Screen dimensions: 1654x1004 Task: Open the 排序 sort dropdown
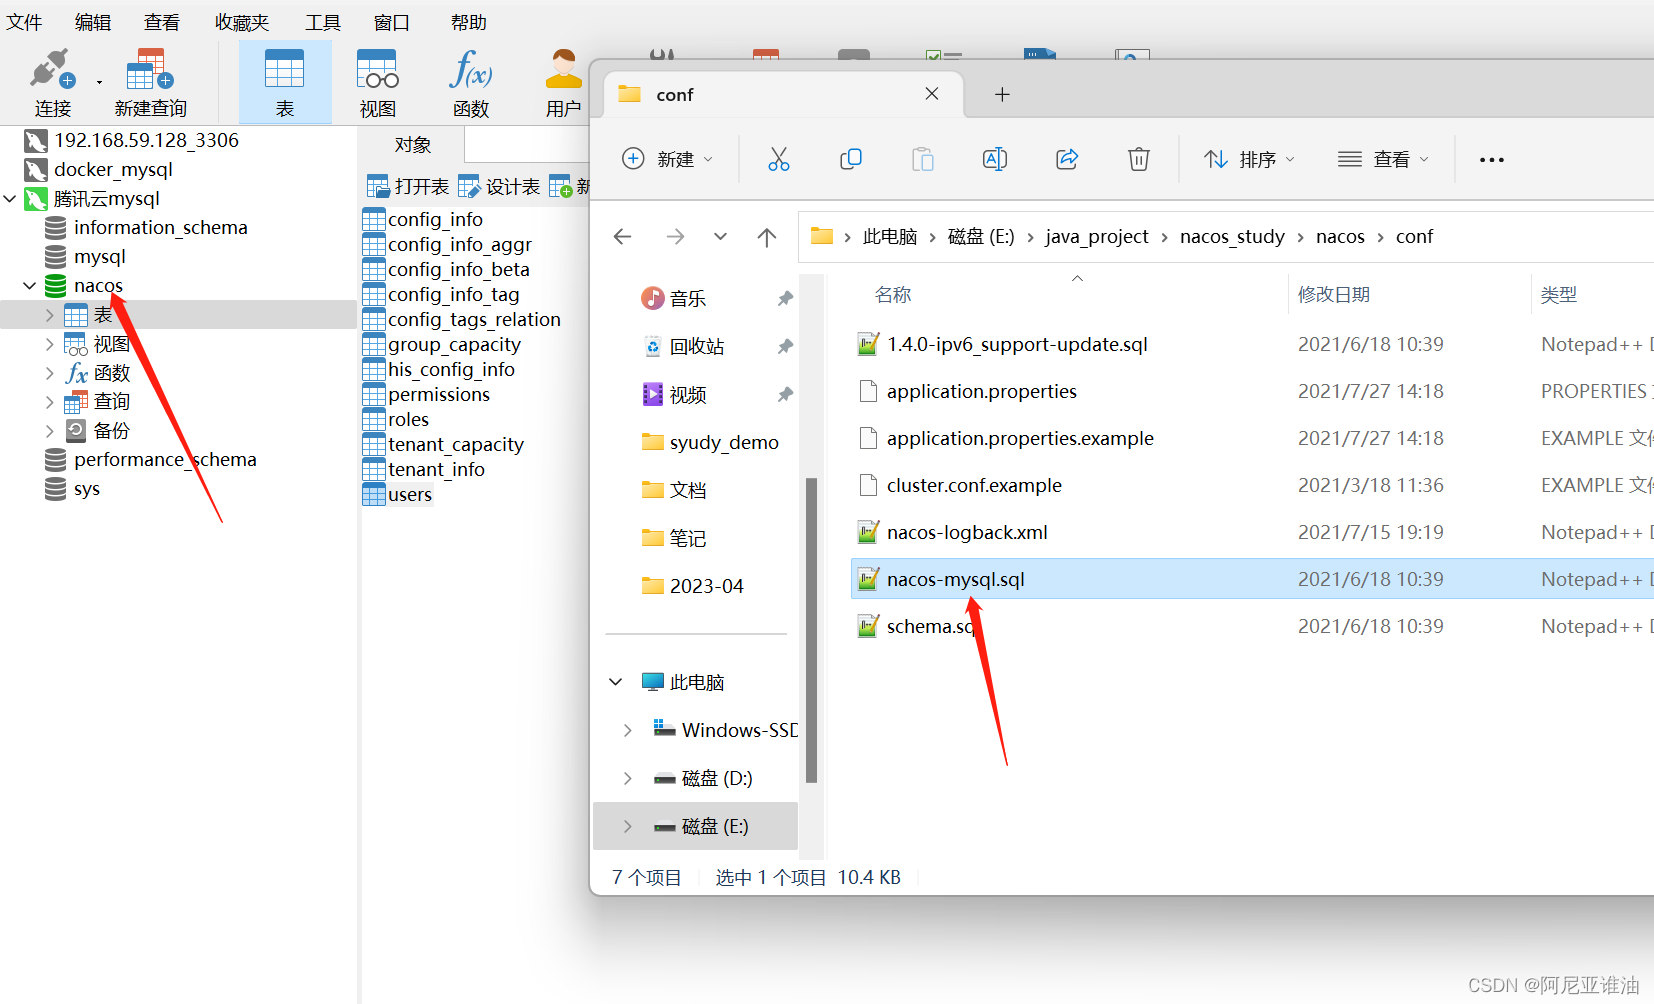(1249, 159)
